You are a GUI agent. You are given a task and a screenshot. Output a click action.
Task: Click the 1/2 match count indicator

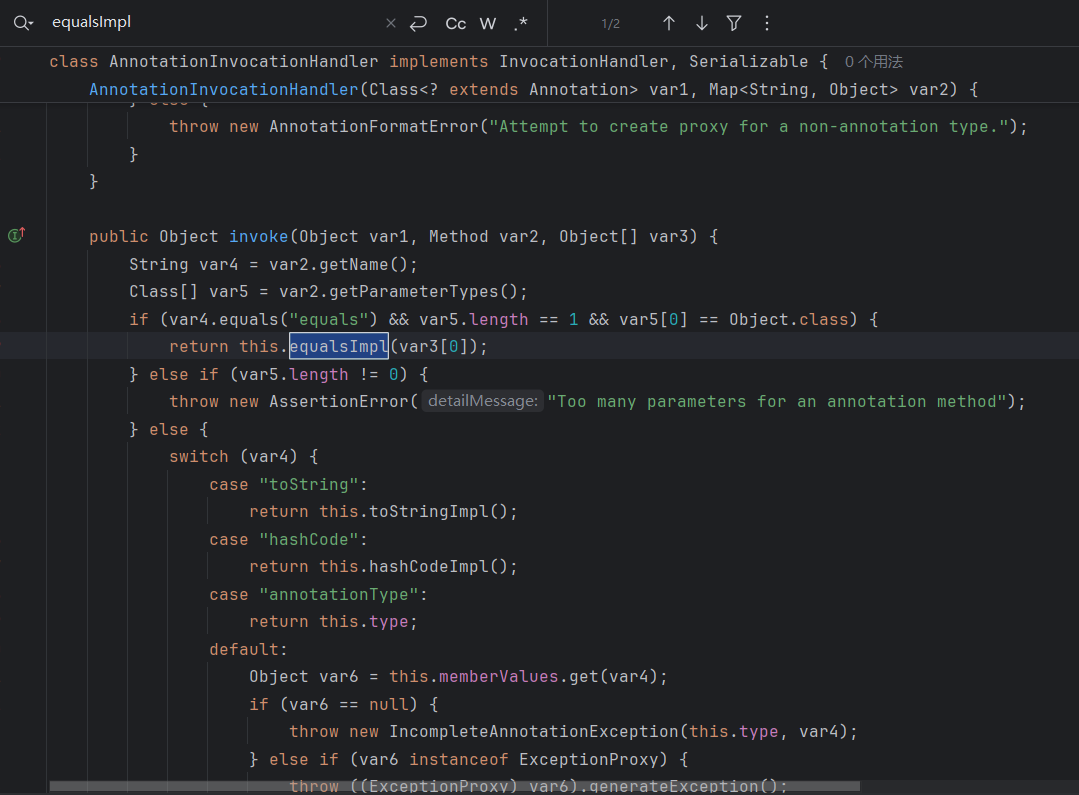click(x=611, y=23)
